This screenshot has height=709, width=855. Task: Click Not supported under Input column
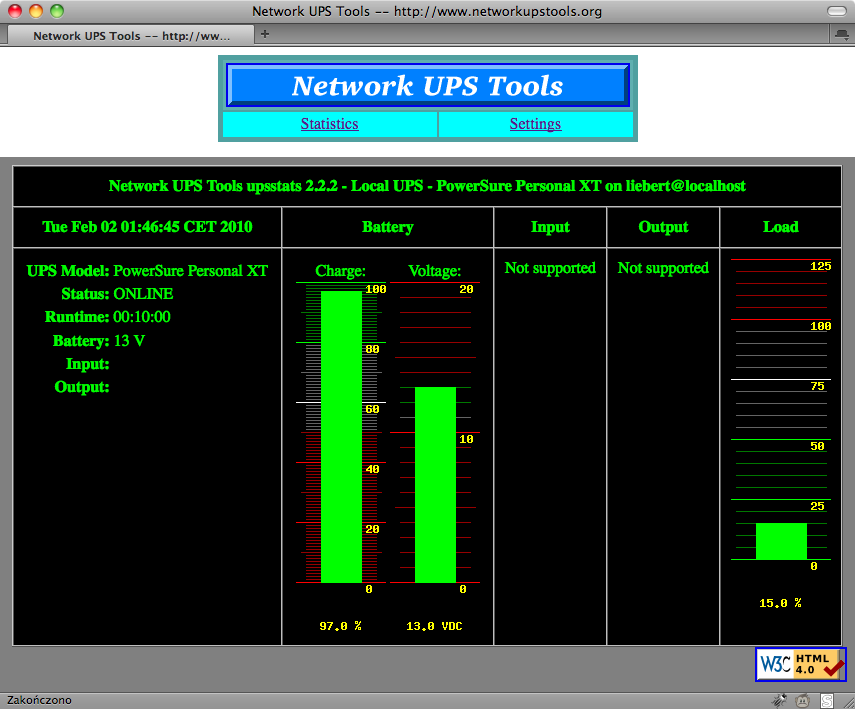click(550, 268)
